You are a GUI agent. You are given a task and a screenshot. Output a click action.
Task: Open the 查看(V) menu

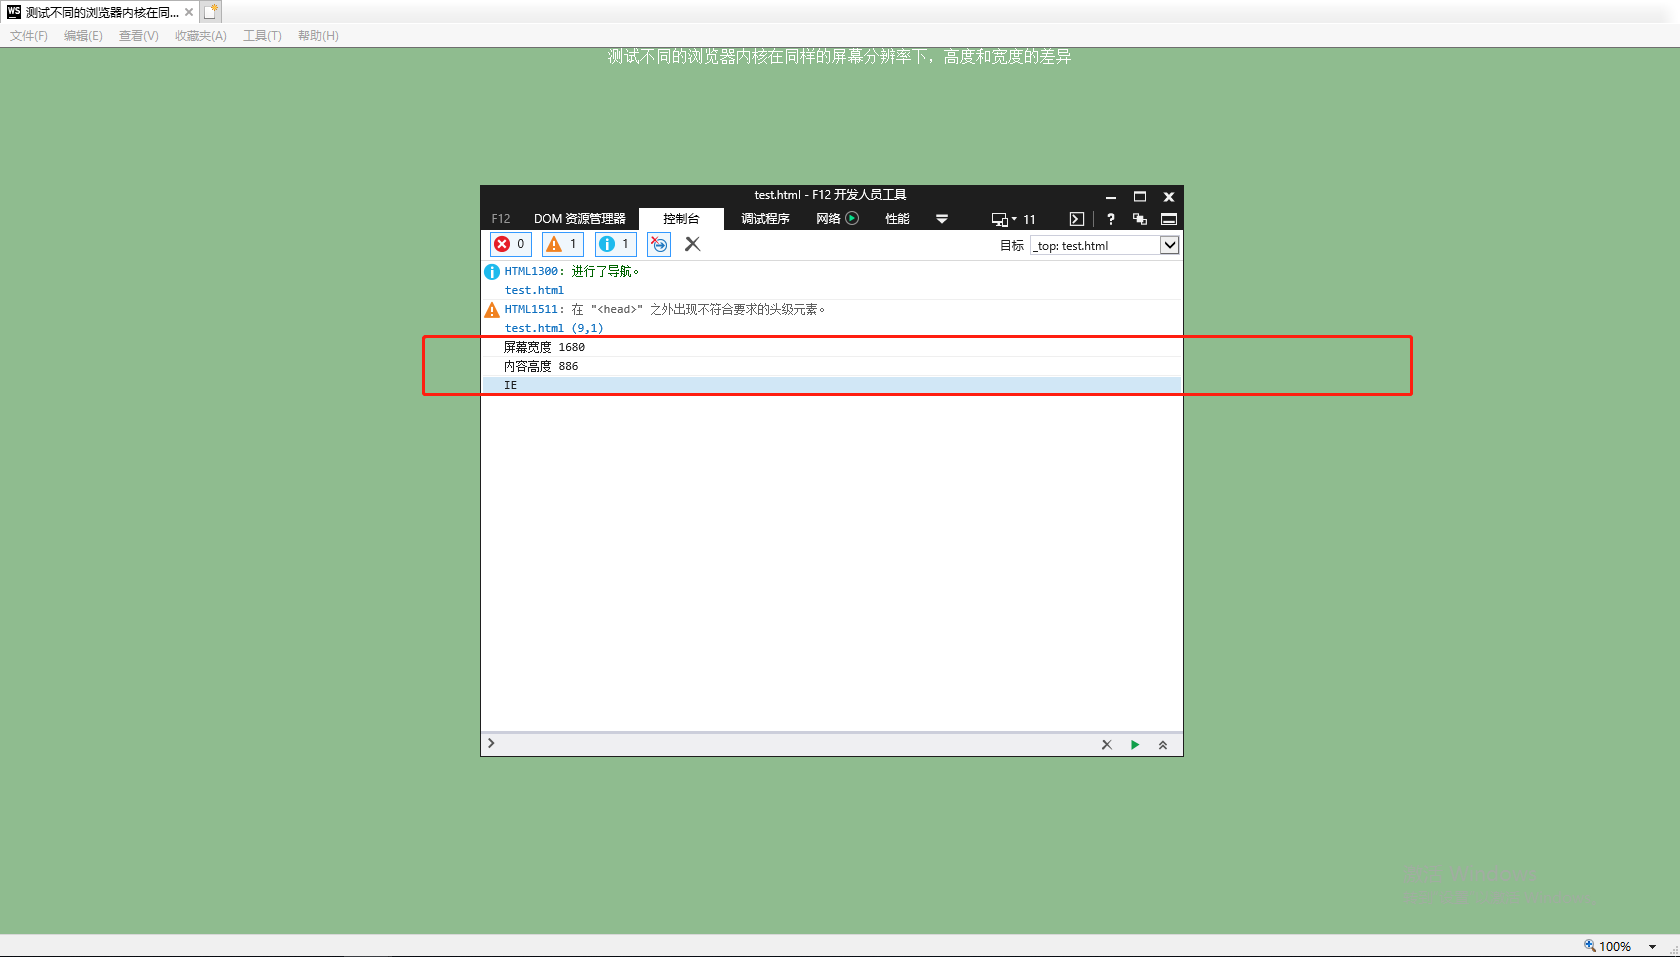point(138,36)
